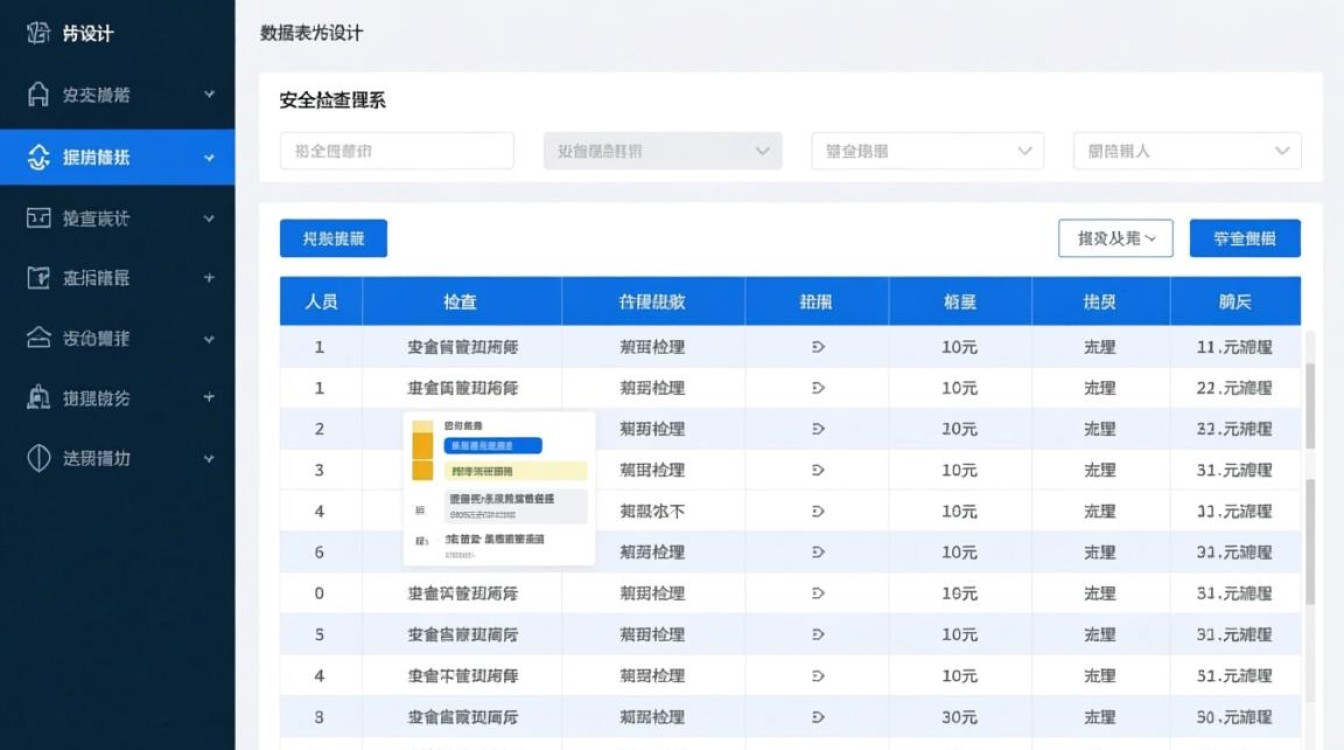Click the small icon in the first data row's 拍摄 column
Viewport: 1344px width, 750px height.
click(818, 347)
